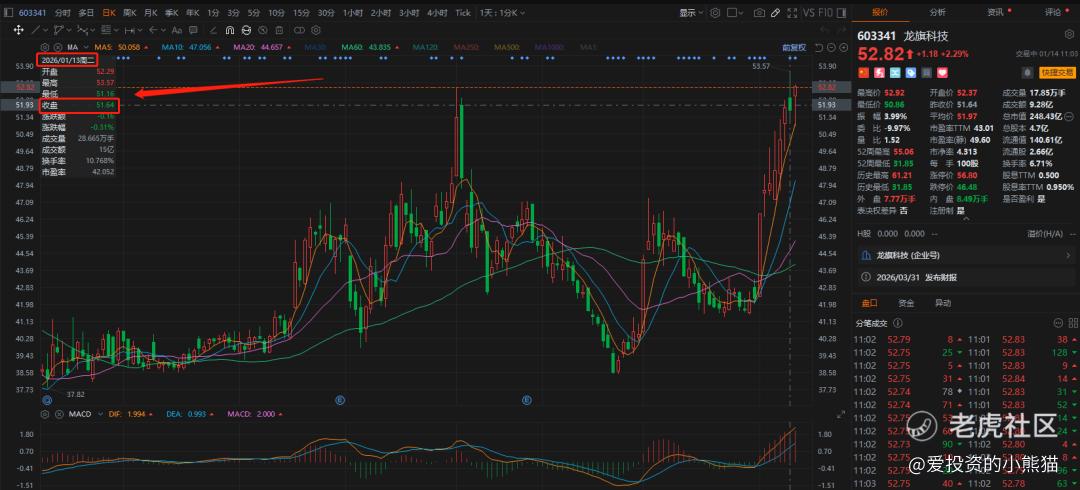Choose the trend line drawing tool
Screen dimensions: 1080x490
pyautogui.click(x=37, y=30)
